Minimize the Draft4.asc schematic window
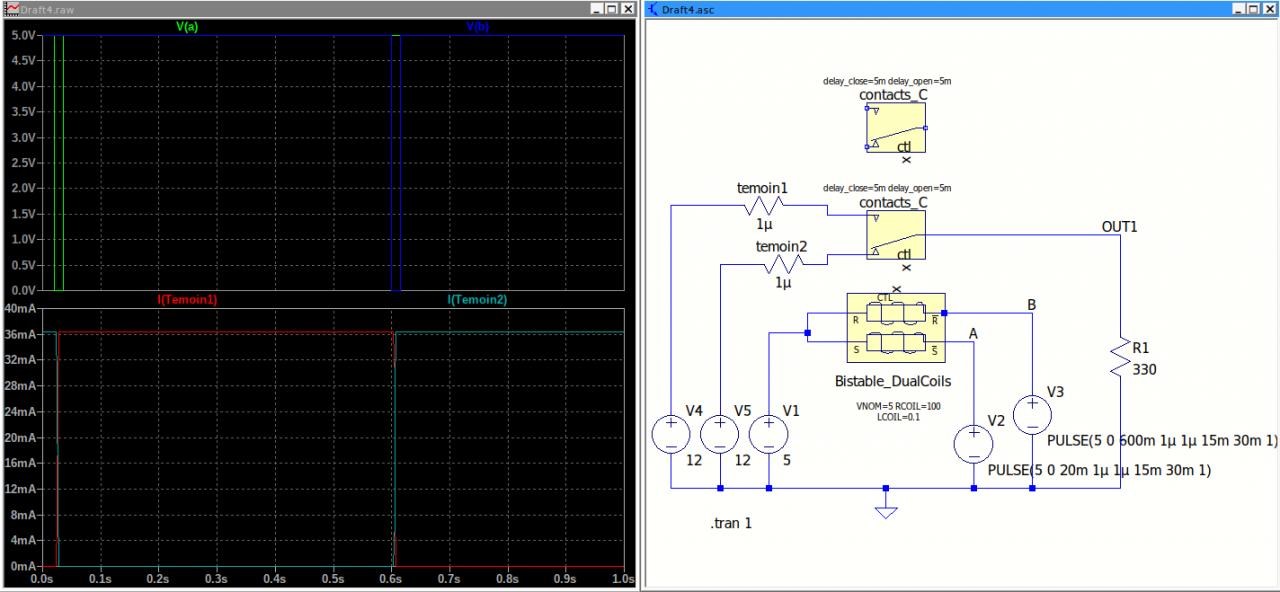This screenshot has height=592, width=1280. pos(1239,8)
